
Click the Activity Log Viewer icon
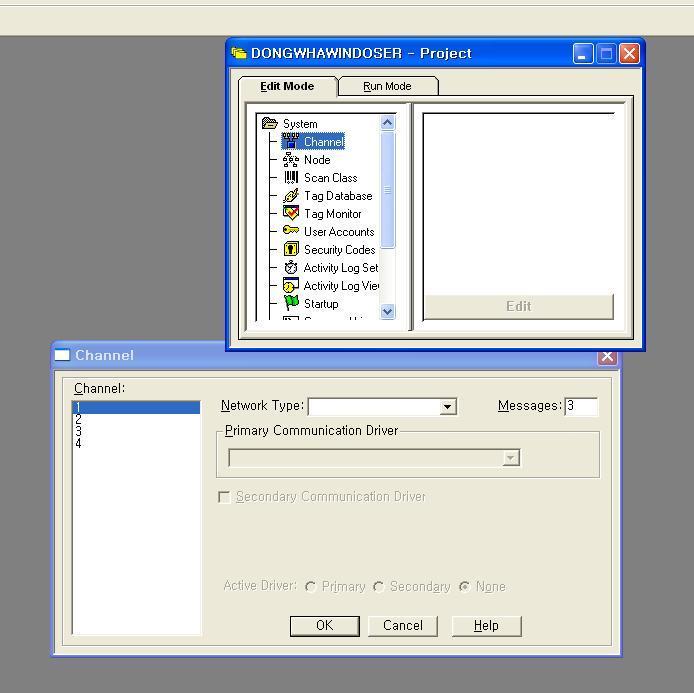290,285
